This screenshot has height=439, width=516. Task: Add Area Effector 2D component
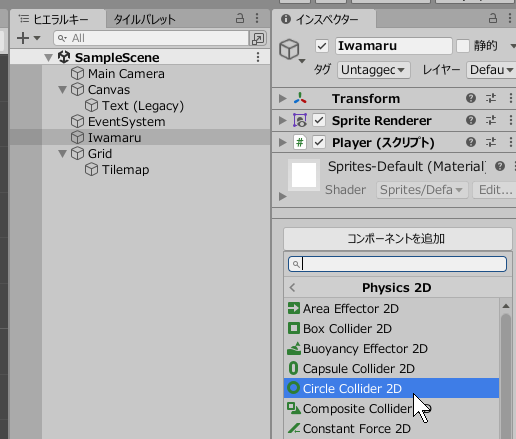[391, 309]
